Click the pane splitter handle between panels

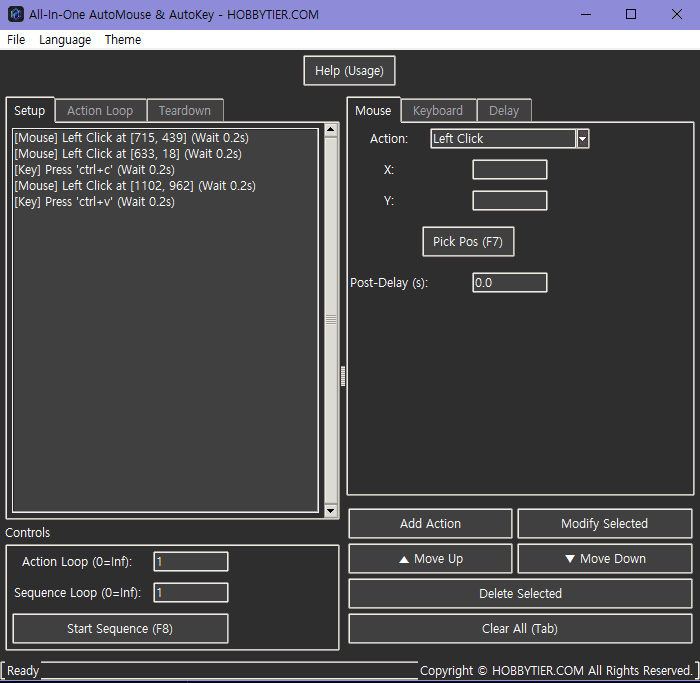tap(343, 376)
